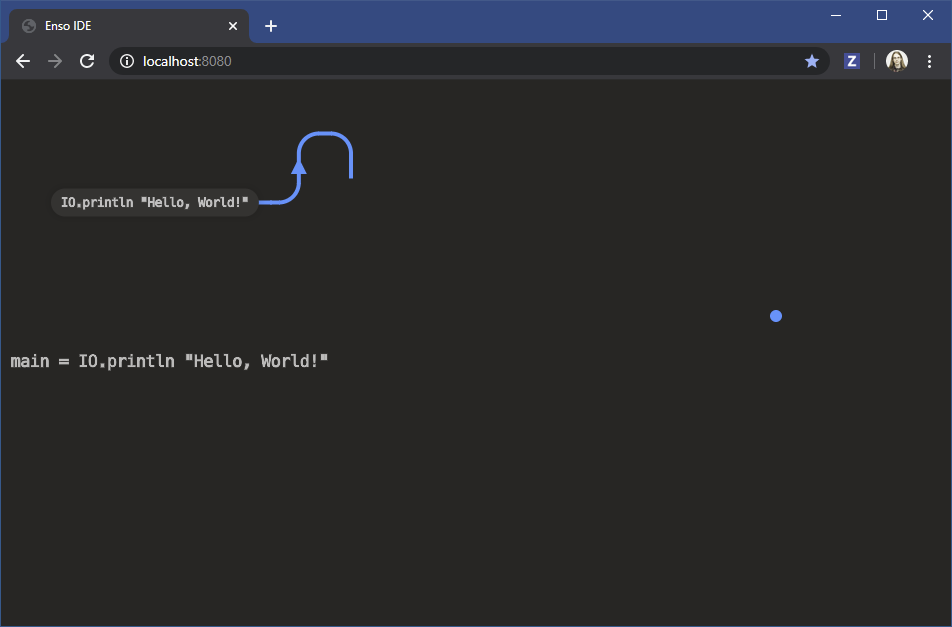Open the Z browser extension

pos(851,61)
